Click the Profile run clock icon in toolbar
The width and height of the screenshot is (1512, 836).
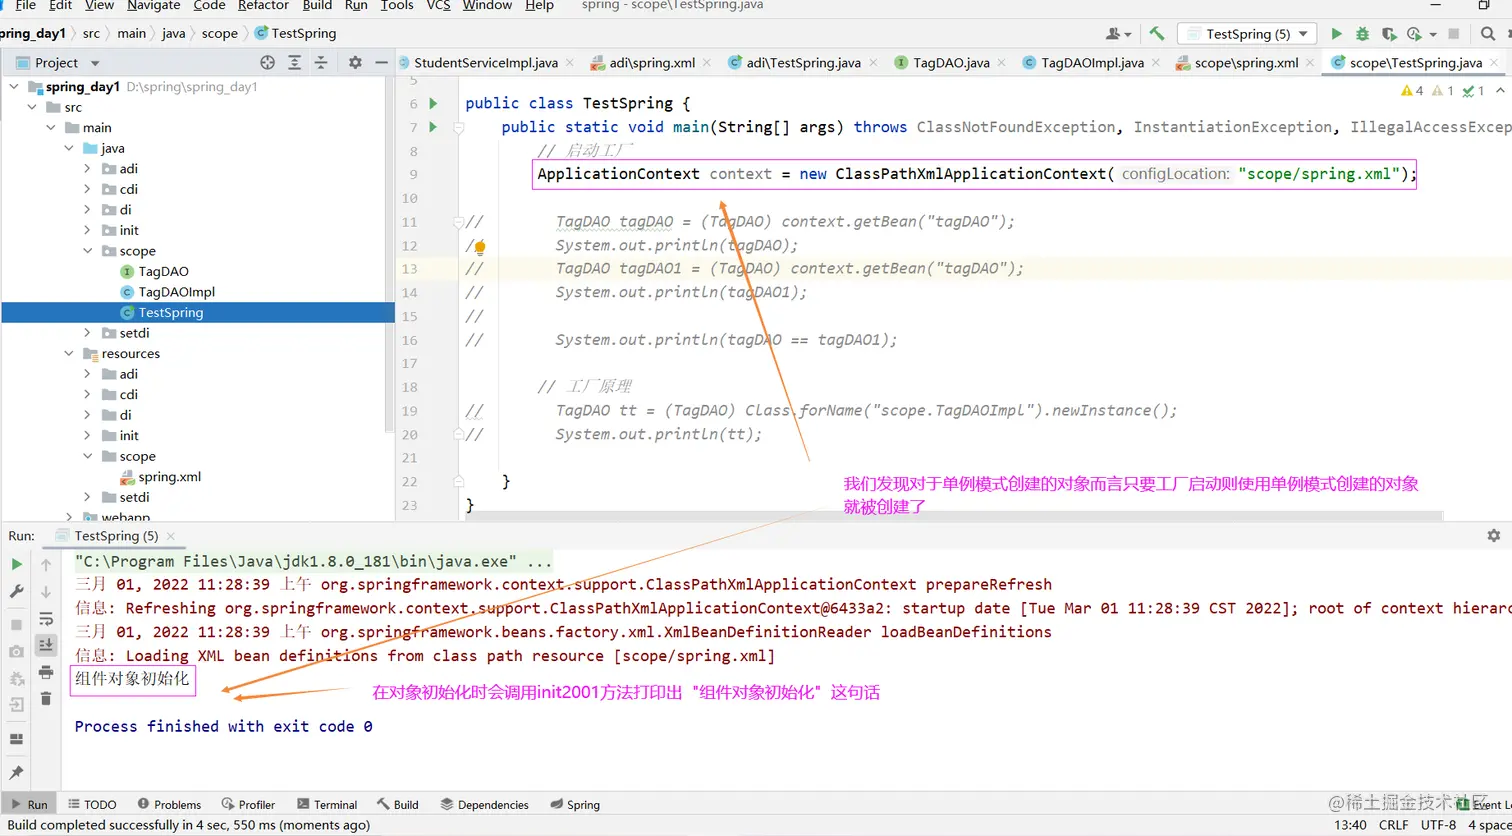(x=1414, y=33)
